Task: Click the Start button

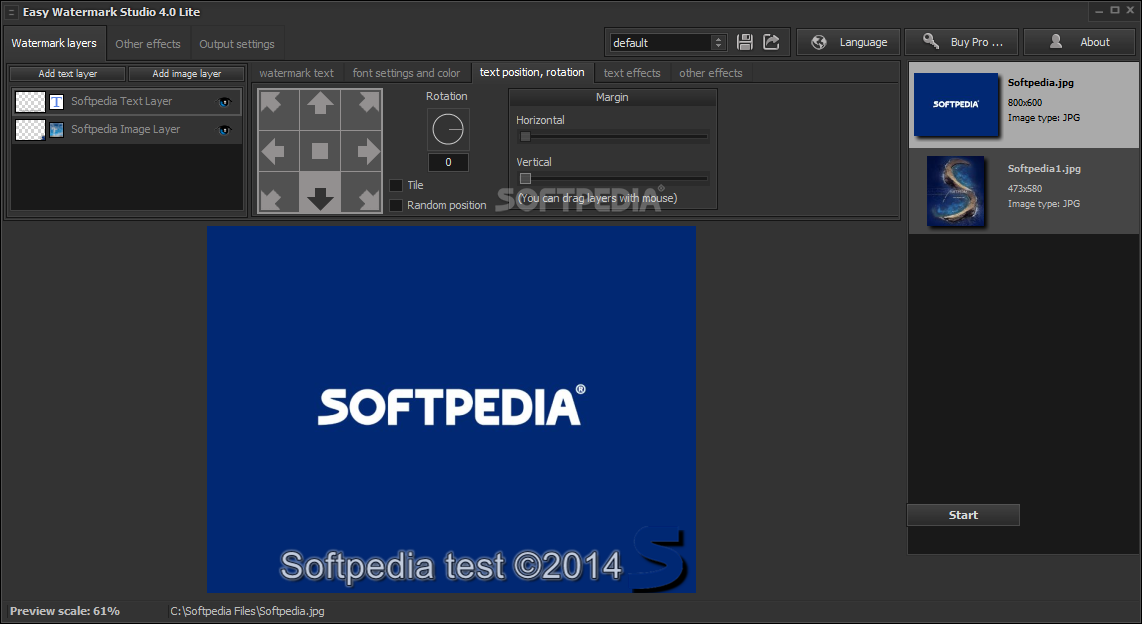Action: click(x=963, y=515)
